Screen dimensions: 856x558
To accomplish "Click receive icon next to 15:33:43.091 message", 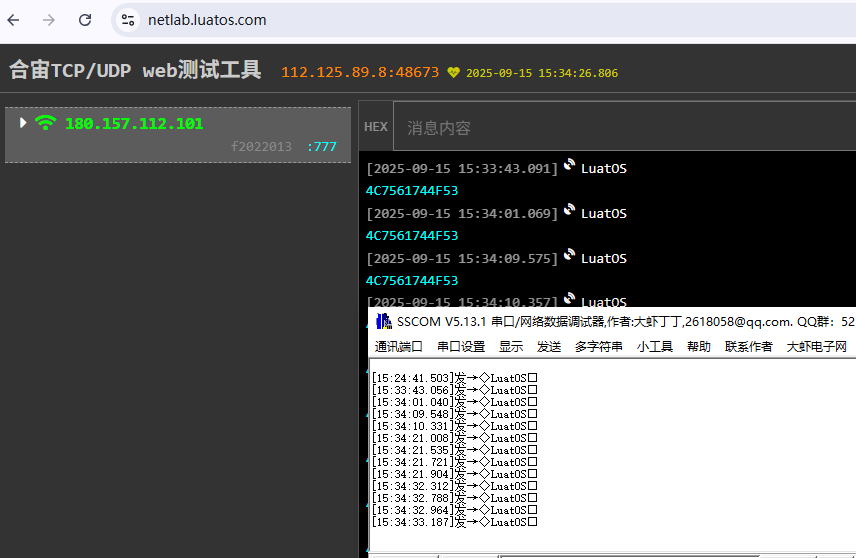I will pos(569,164).
